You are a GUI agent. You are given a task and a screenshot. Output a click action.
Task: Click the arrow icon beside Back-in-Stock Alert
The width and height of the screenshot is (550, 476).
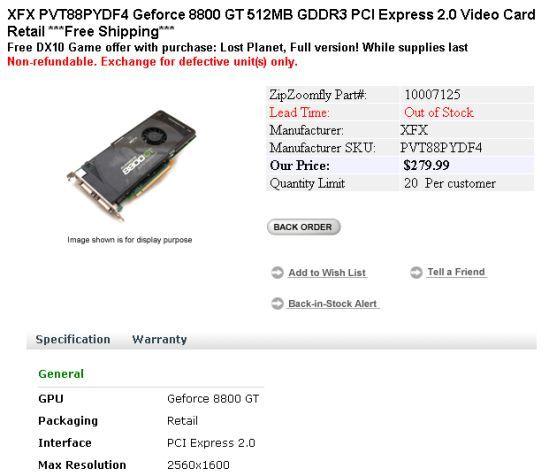(277, 303)
